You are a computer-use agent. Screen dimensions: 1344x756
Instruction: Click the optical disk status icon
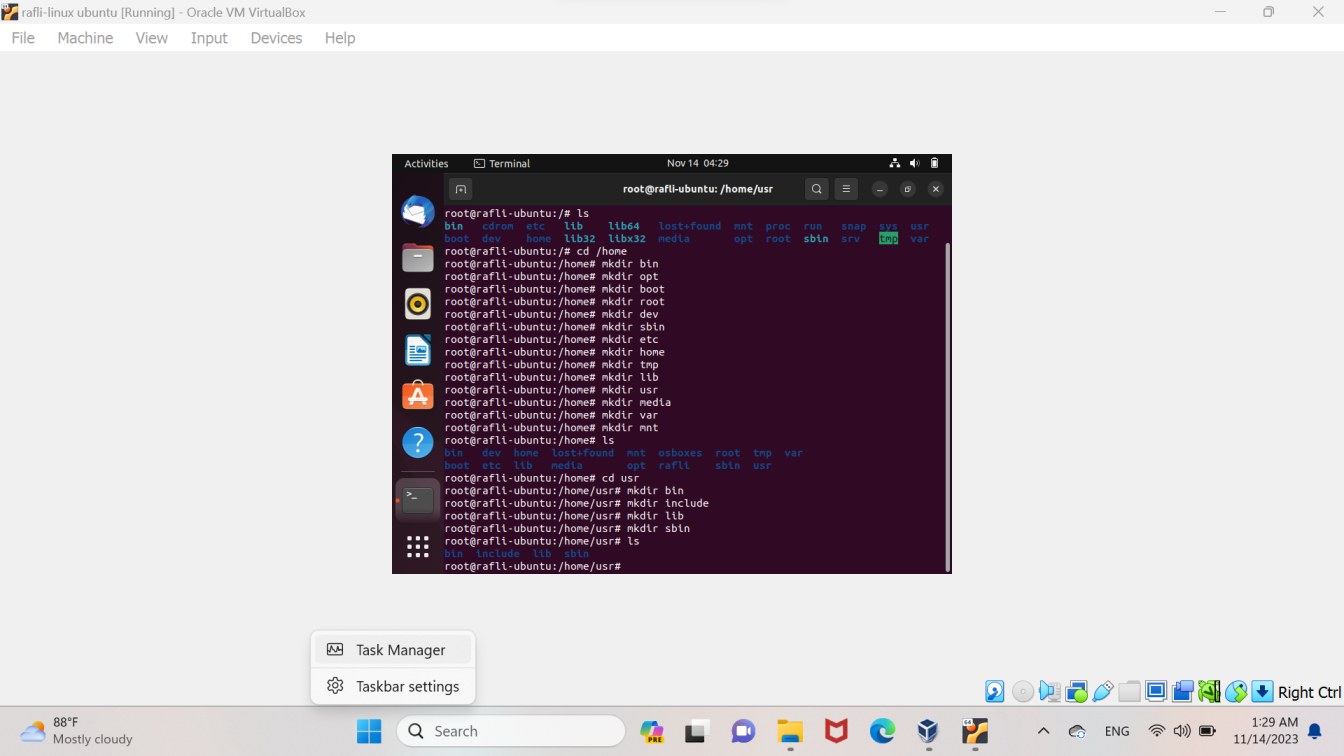point(1022,691)
